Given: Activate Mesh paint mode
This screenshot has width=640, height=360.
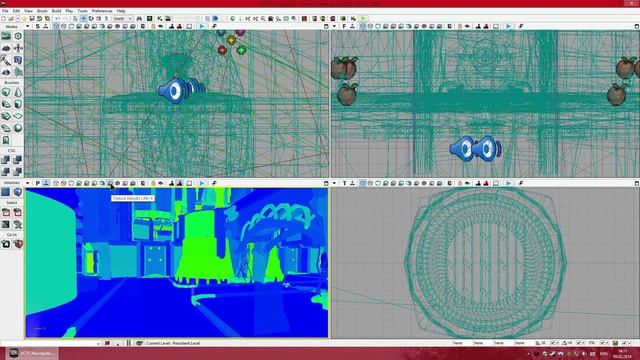Looking at the screenshot, I should click(x=6, y=60).
